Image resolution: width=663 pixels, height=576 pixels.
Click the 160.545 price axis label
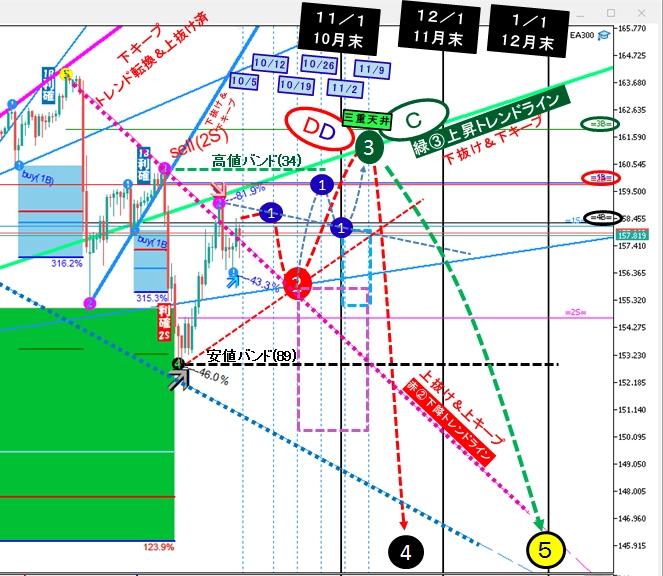pyautogui.click(x=632, y=164)
